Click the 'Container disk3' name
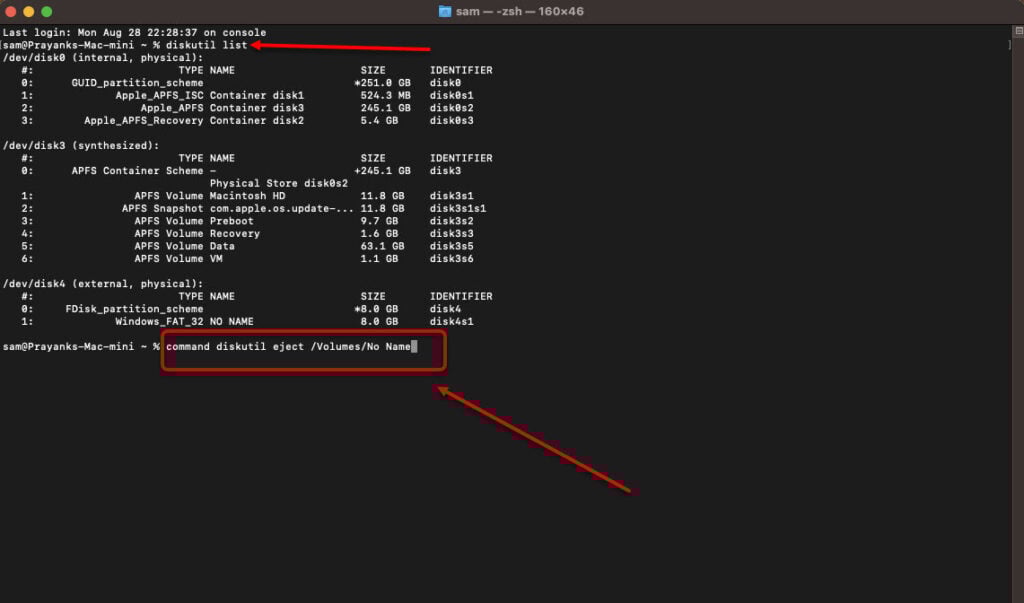This screenshot has width=1024, height=603. click(257, 108)
